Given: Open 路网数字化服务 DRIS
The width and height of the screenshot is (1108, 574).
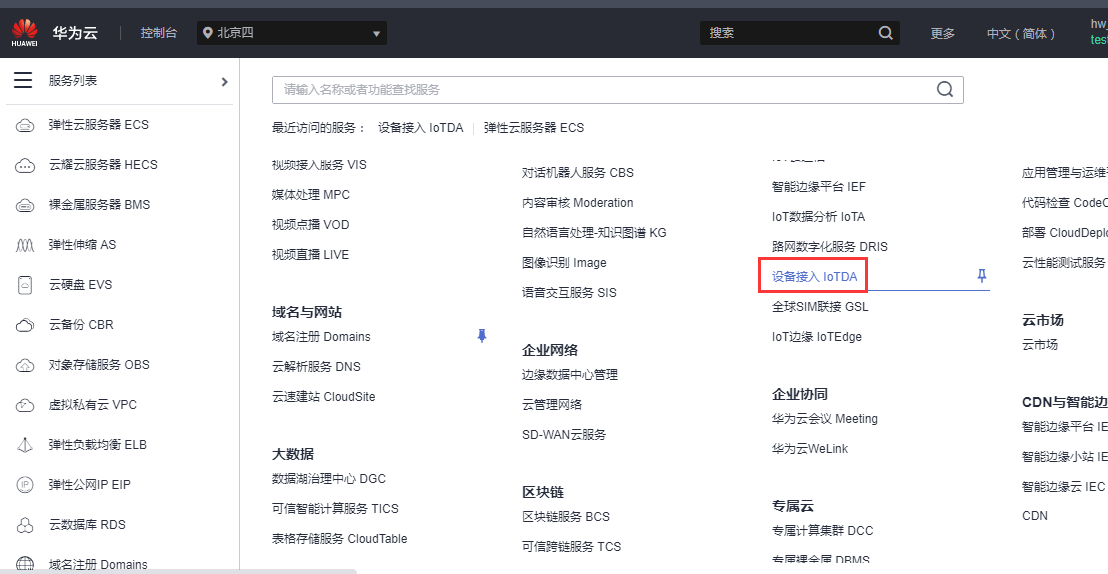Looking at the screenshot, I should pyautogui.click(x=830, y=247).
